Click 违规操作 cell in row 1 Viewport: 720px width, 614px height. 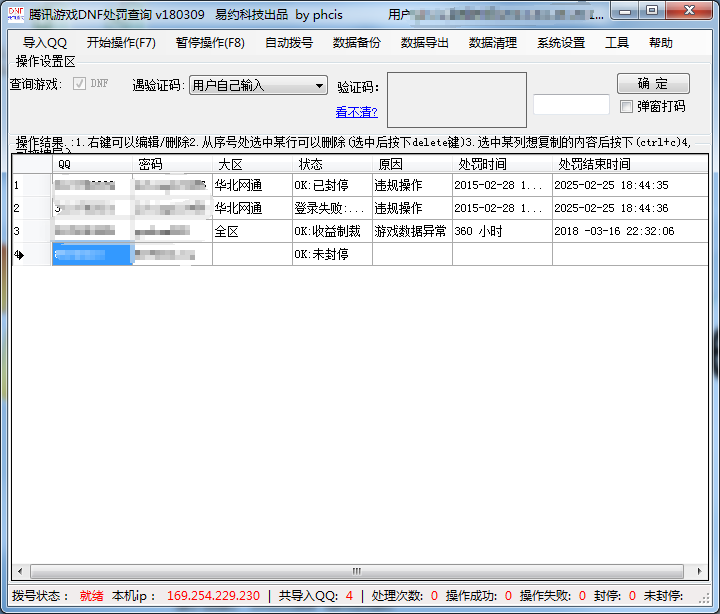click(x=412, y=185)
